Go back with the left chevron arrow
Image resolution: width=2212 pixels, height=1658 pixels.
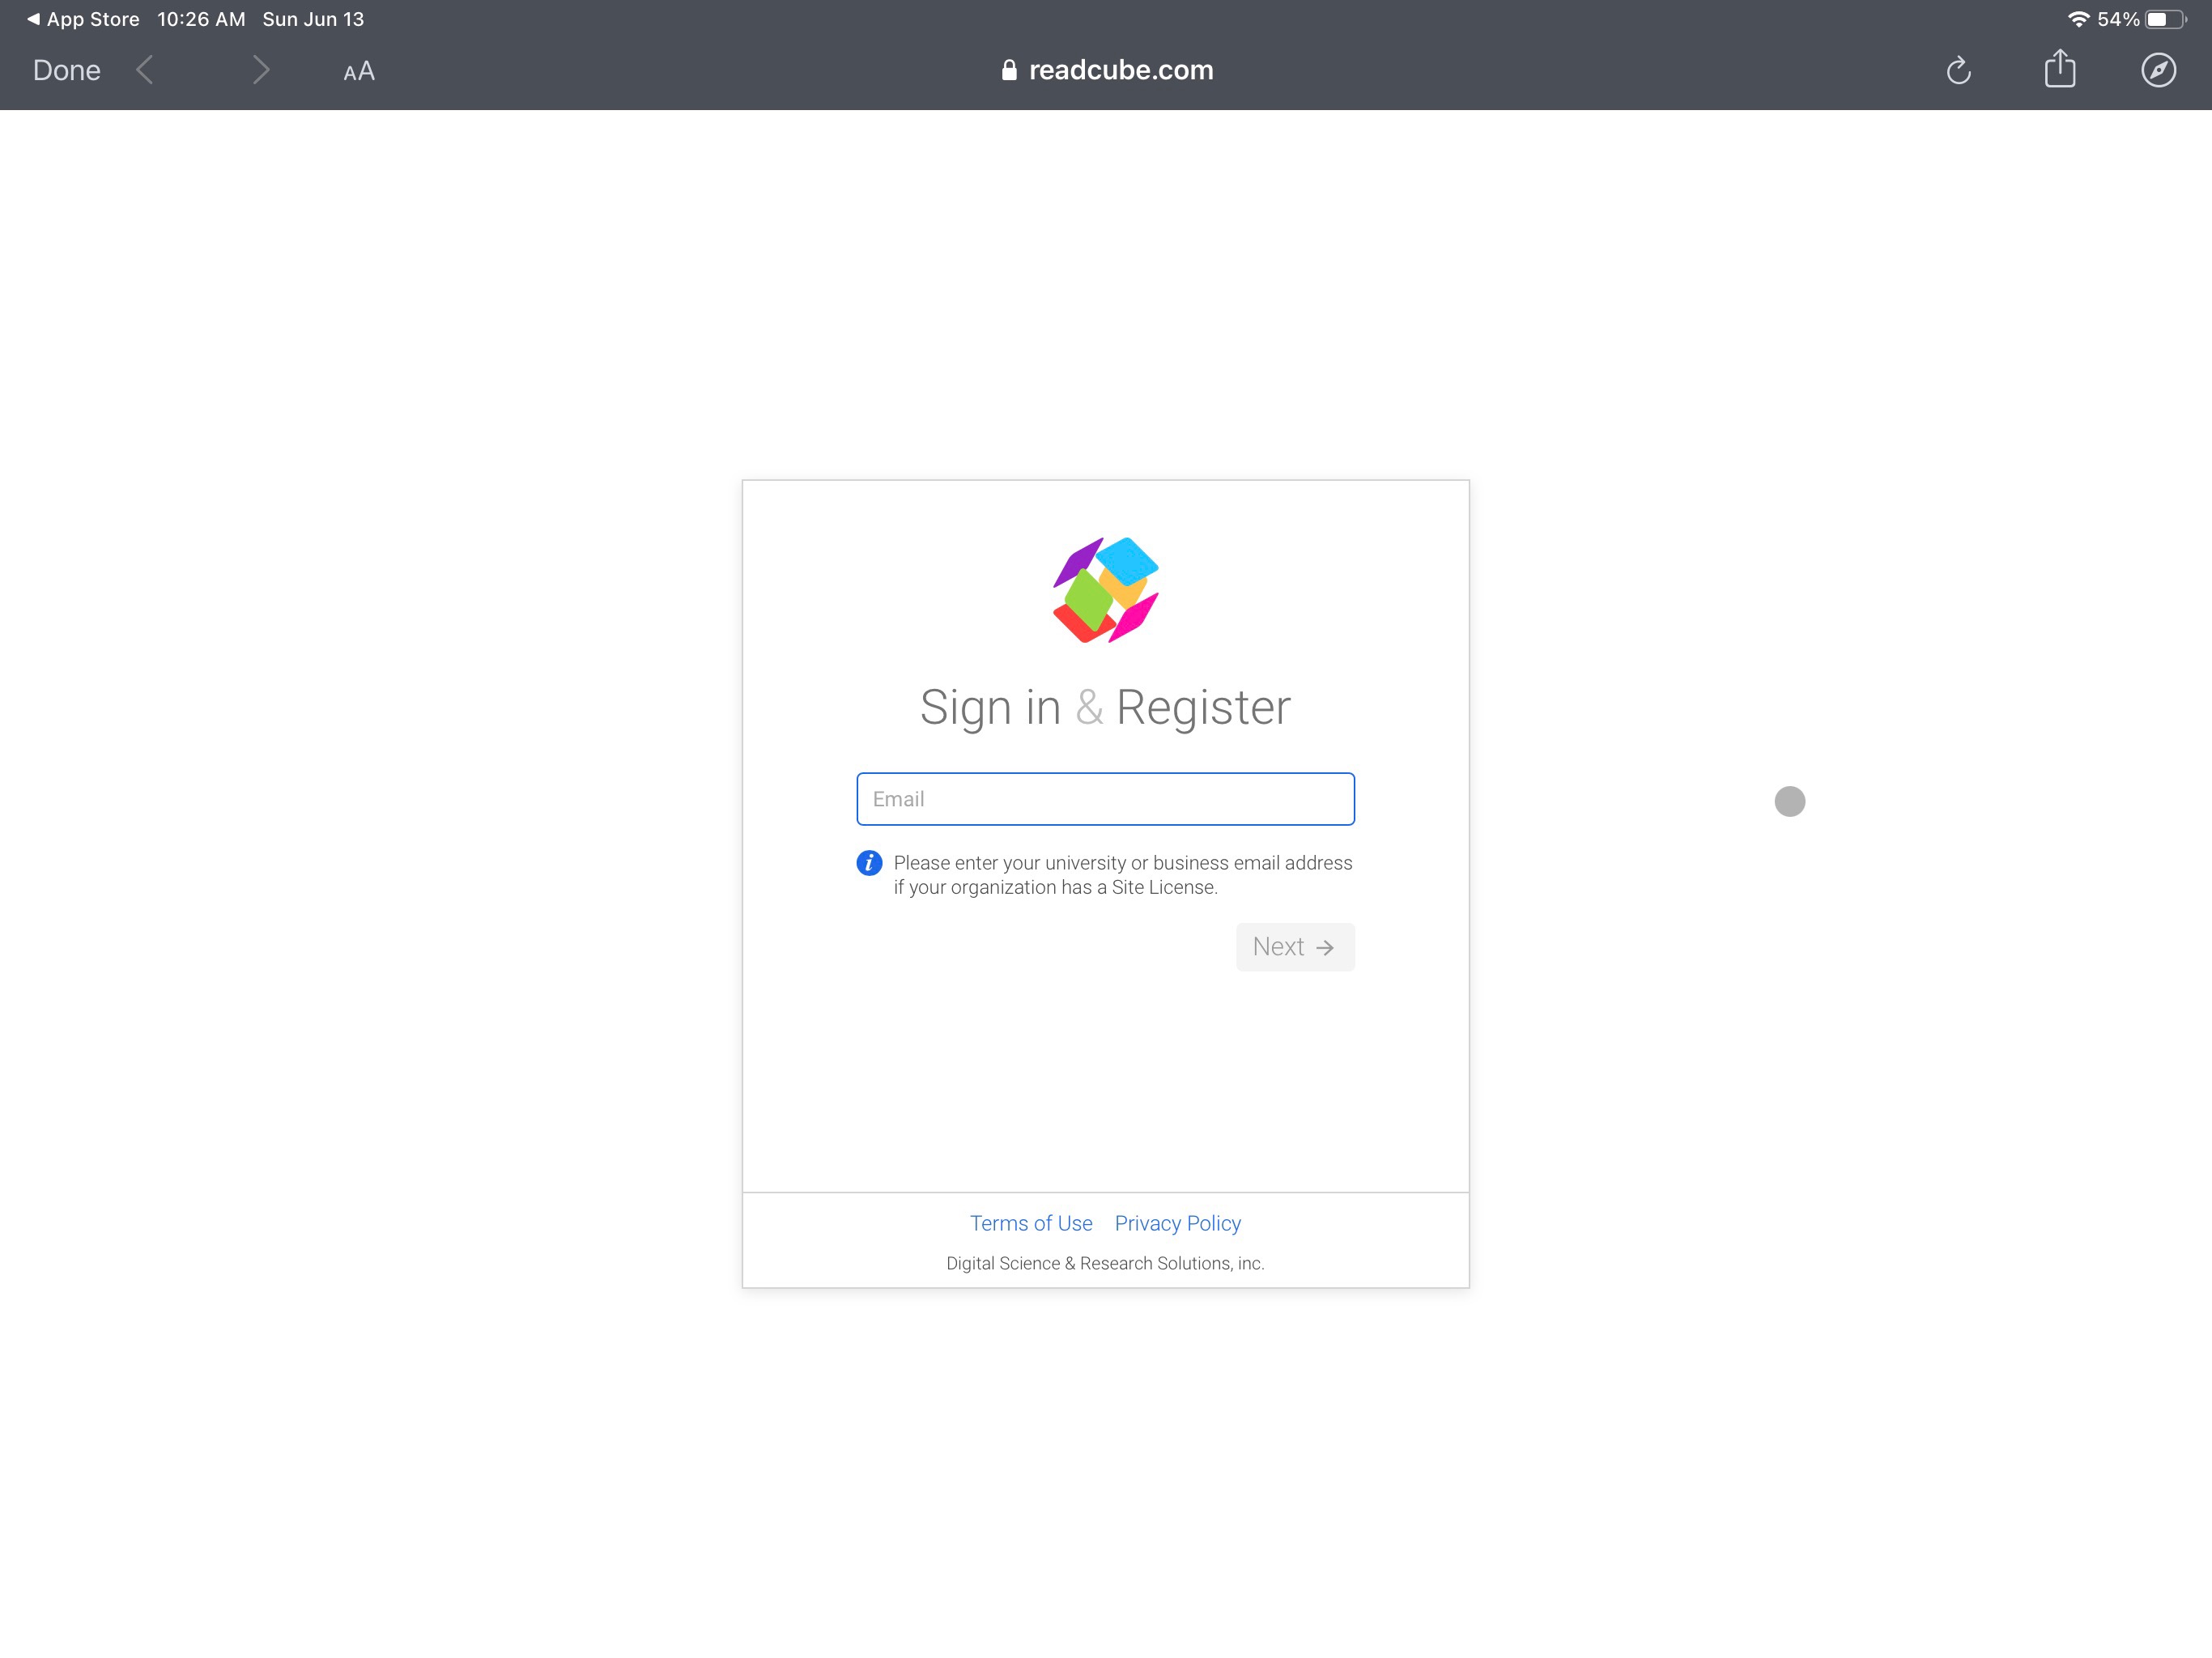pos(145,70)
